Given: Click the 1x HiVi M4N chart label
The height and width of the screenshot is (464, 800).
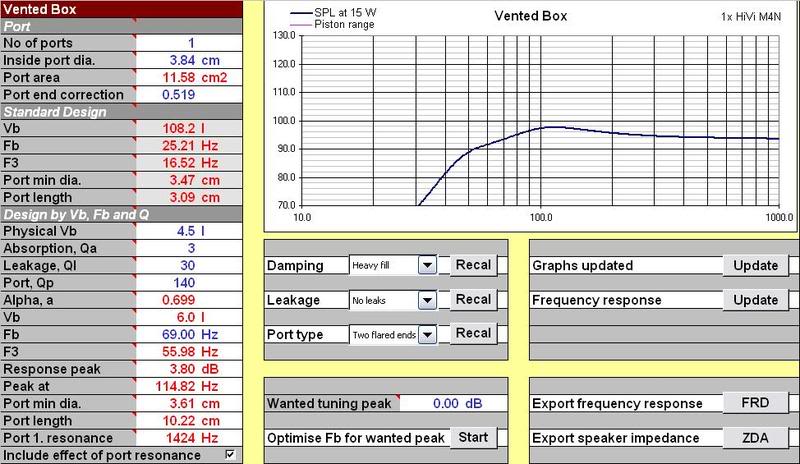Looking at the screenshot, I should [751, 17].
